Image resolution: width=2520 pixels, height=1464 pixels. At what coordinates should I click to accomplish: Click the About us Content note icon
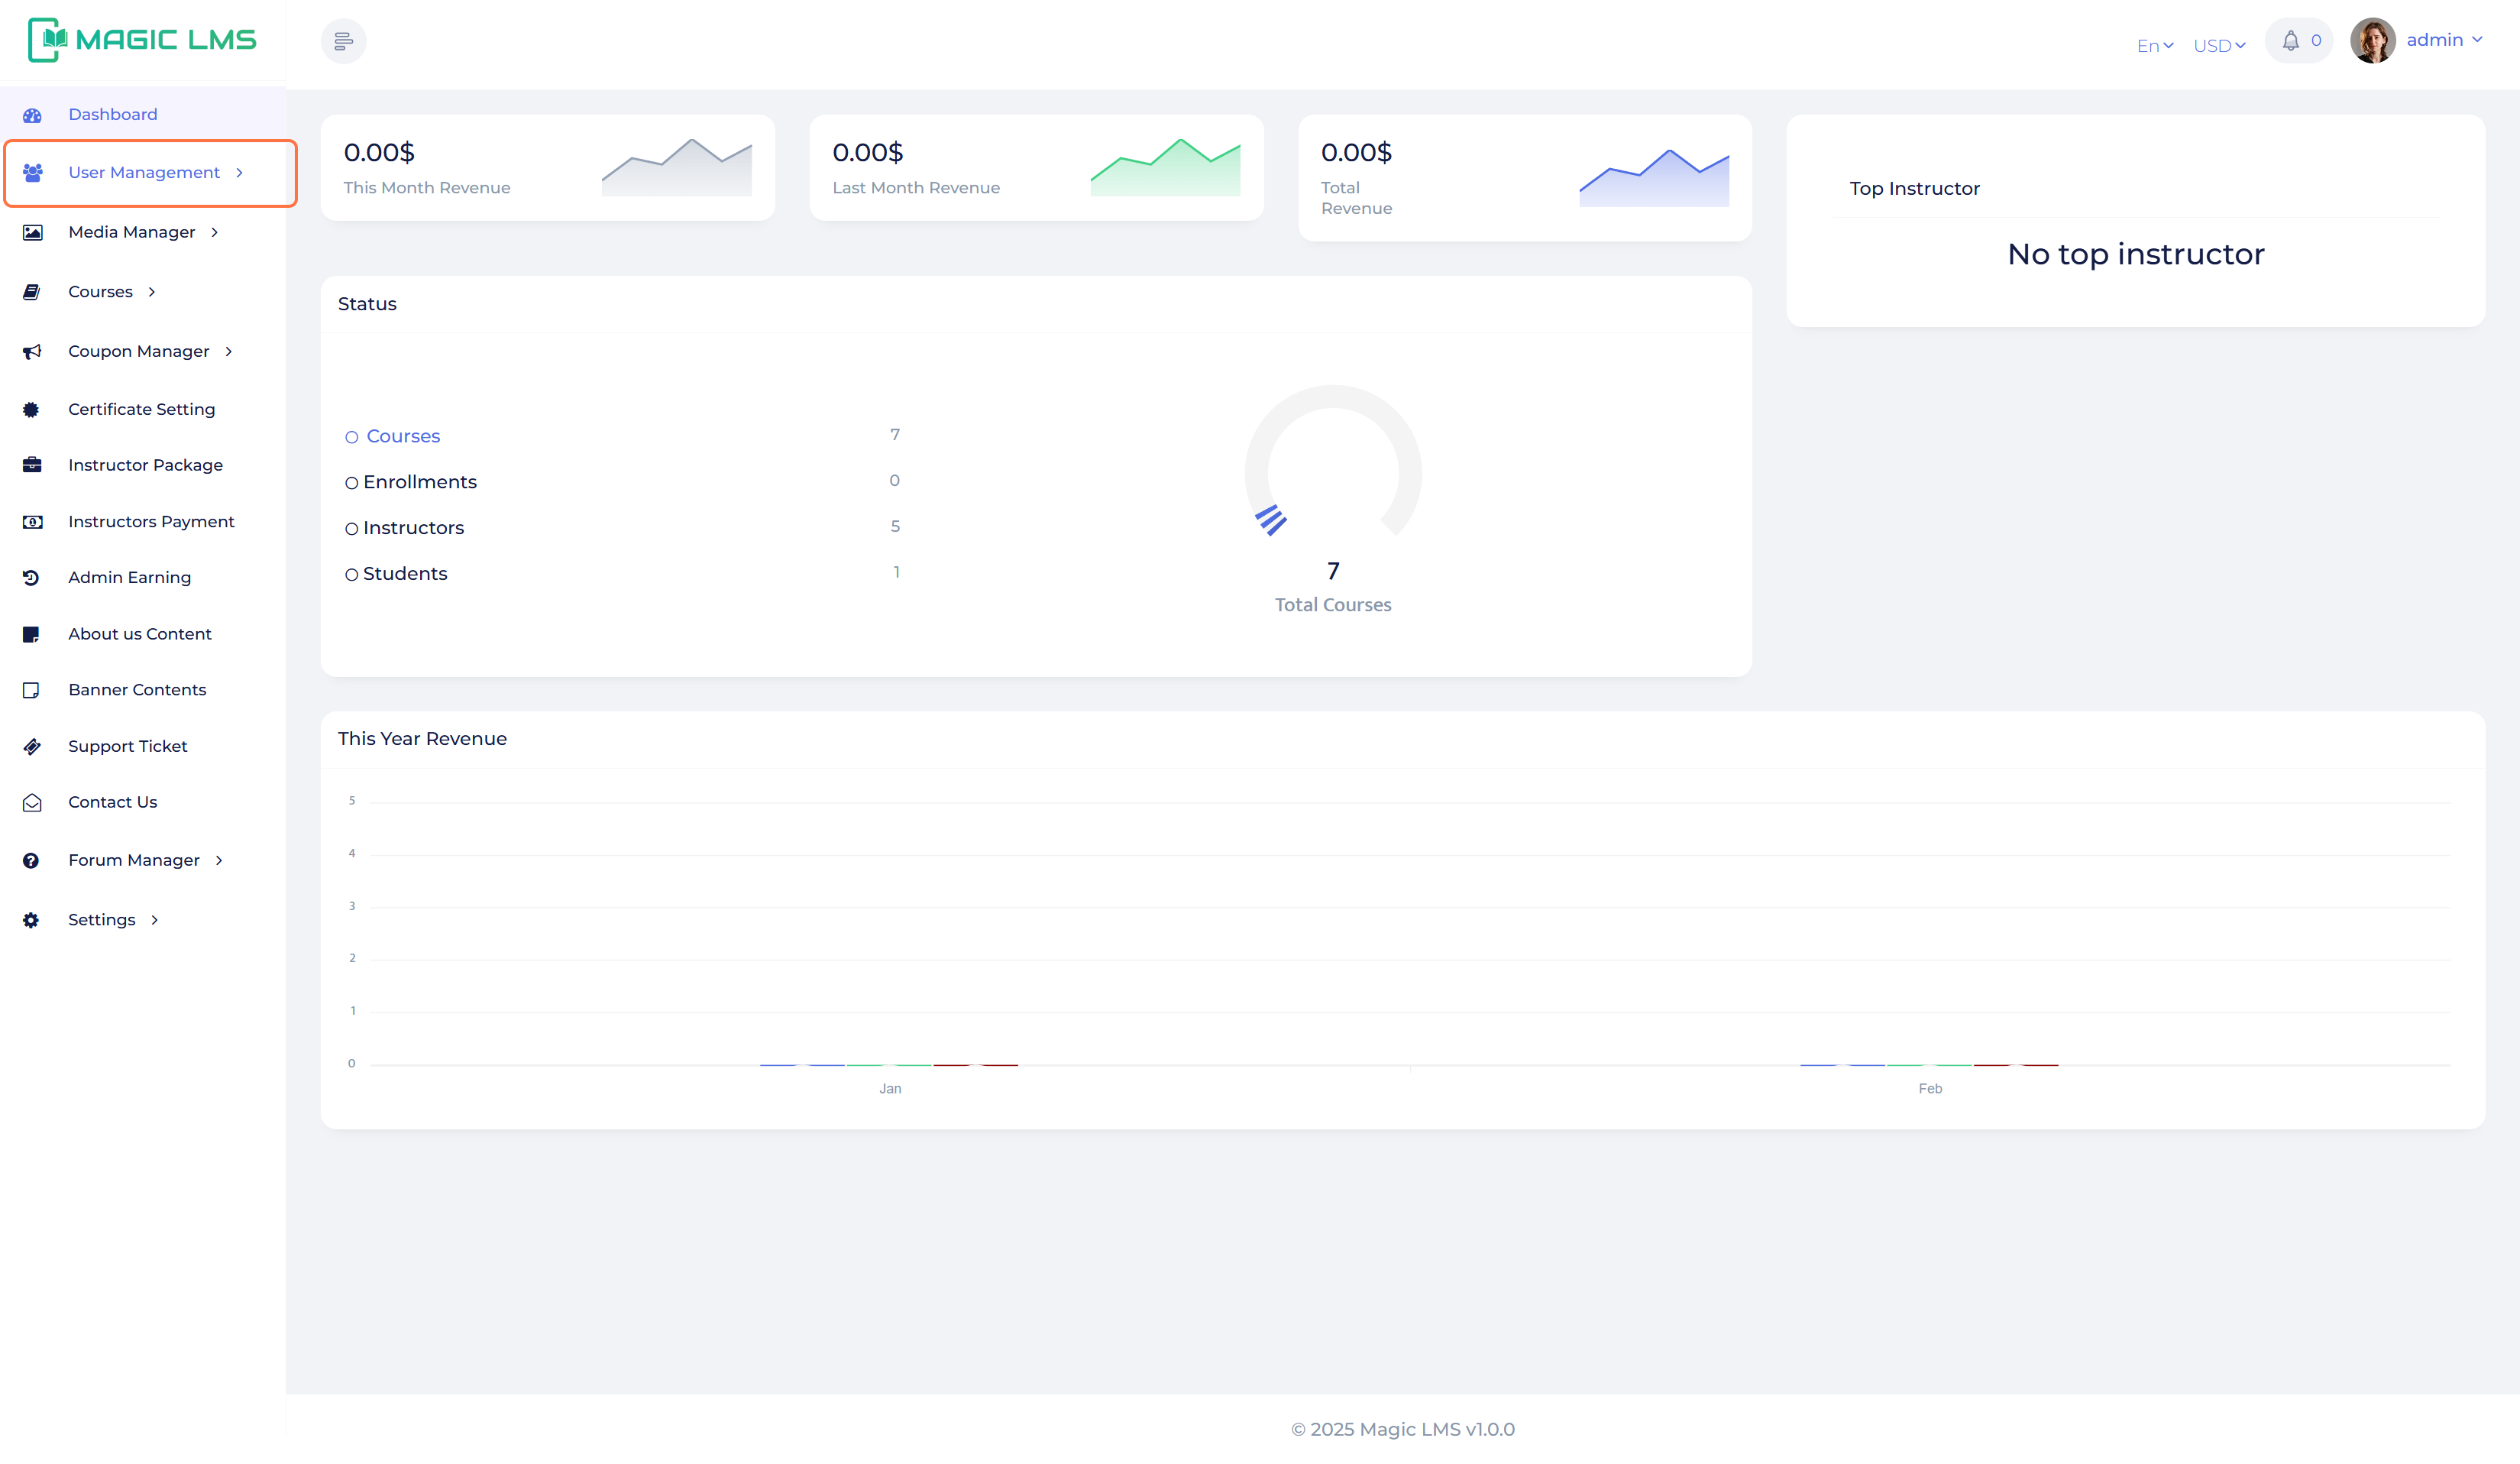tap(31, 634)
